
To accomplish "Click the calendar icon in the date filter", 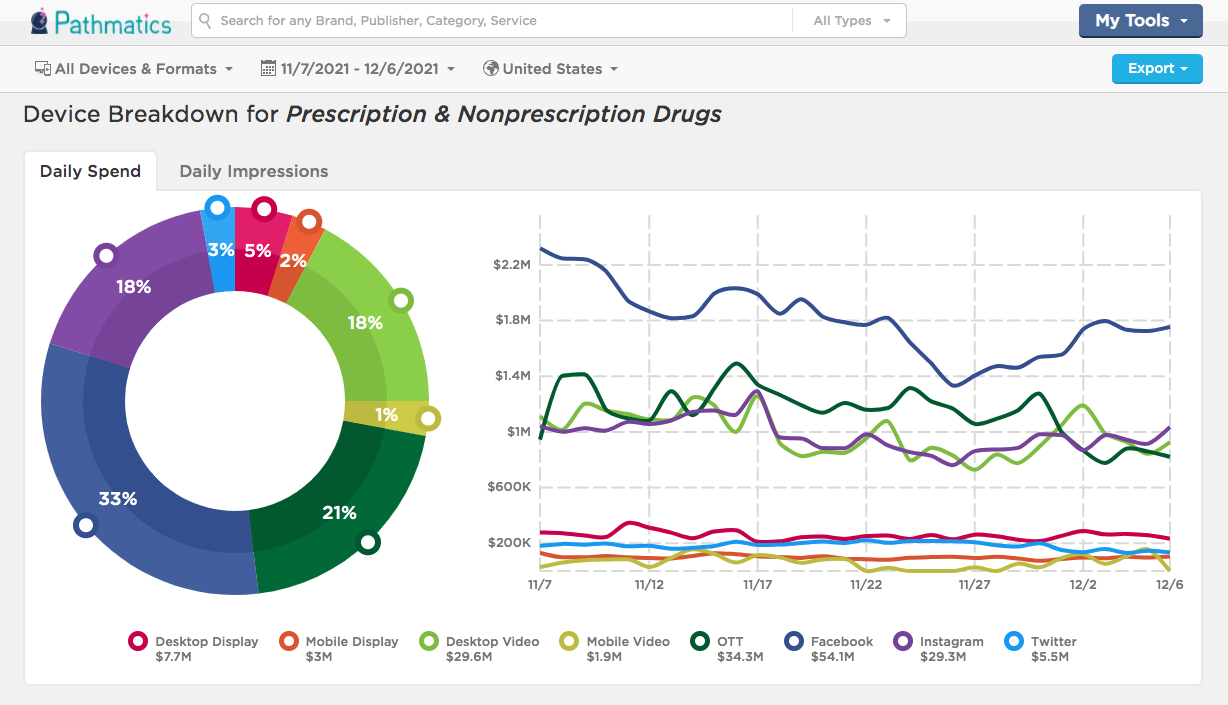I will coord(268,68).
